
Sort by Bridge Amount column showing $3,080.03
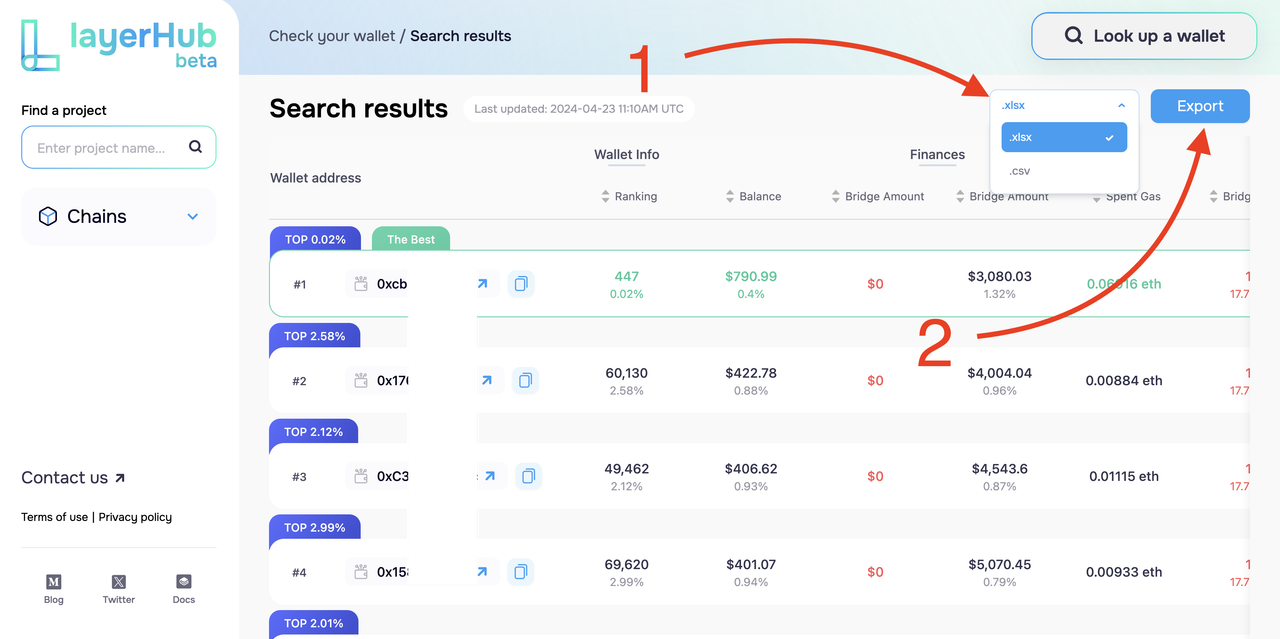[x=960, y=197]
